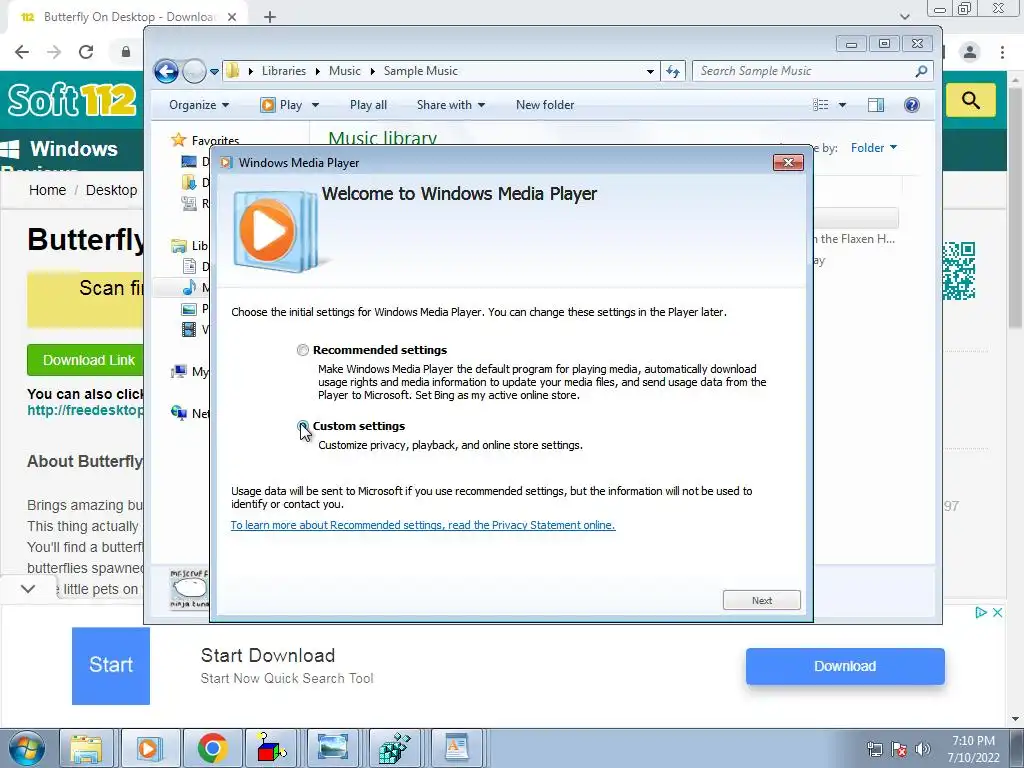Expand the address bar history dropdown

pyautogui.click(x=650, y=71)
